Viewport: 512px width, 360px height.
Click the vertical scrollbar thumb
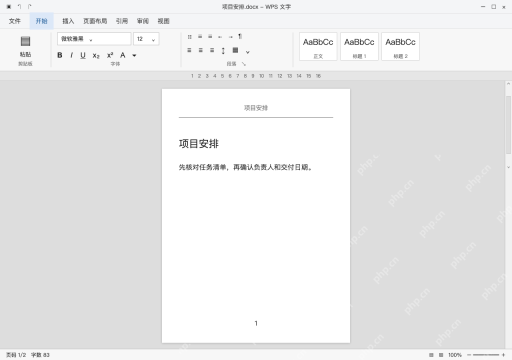[x=508, y=124]
